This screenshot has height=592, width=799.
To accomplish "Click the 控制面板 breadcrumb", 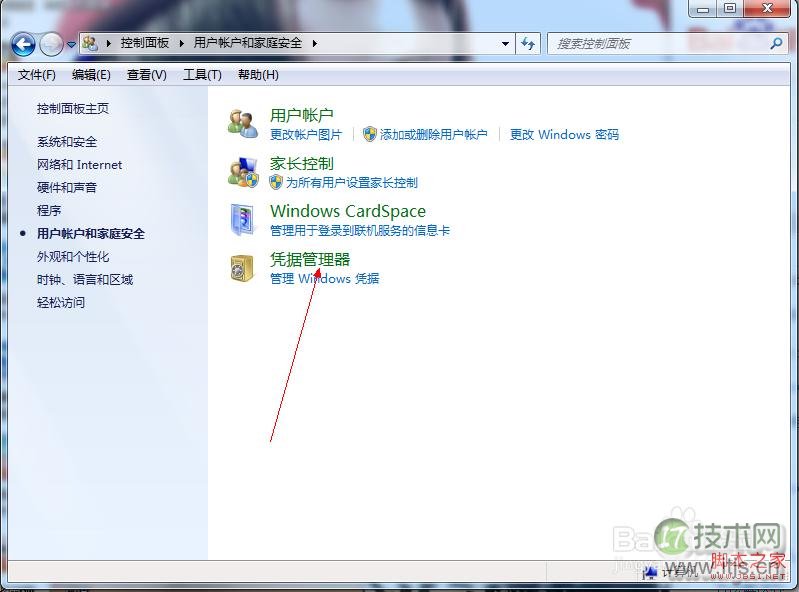I will (x=145, y=43).
